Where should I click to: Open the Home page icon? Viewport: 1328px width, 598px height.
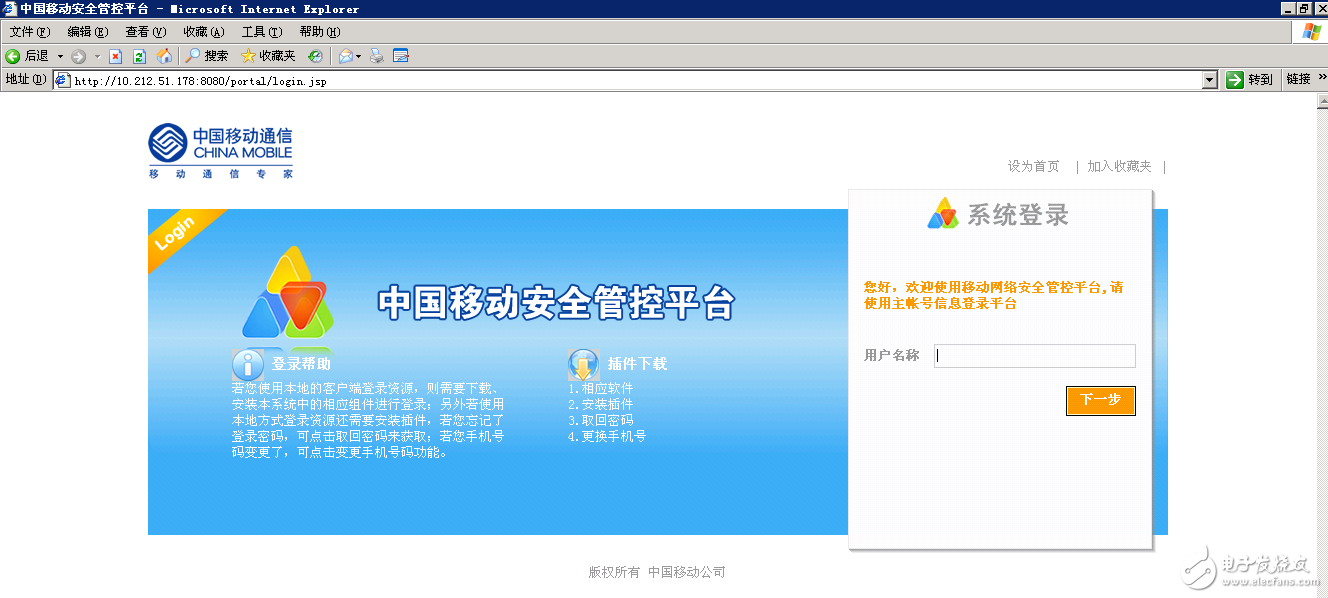coord(163,56)
